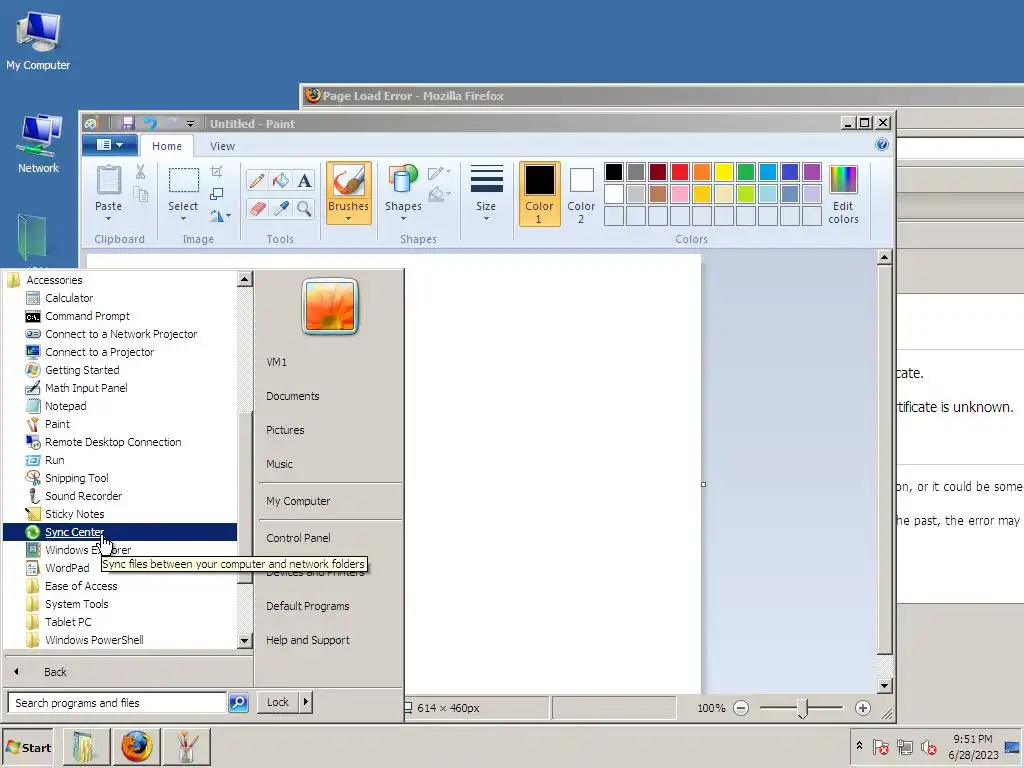Pick the yellow color swatch

coord(724,172)
